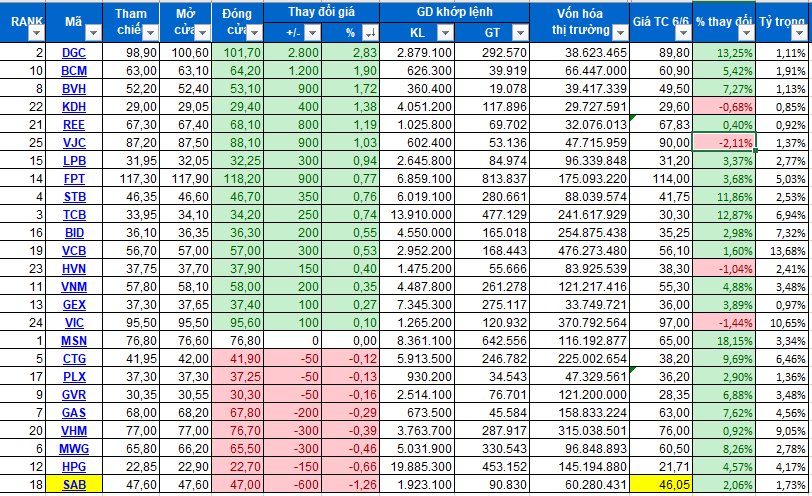Open the VIC stock link
The image size is (812, 496).
[x=74, y=323]
